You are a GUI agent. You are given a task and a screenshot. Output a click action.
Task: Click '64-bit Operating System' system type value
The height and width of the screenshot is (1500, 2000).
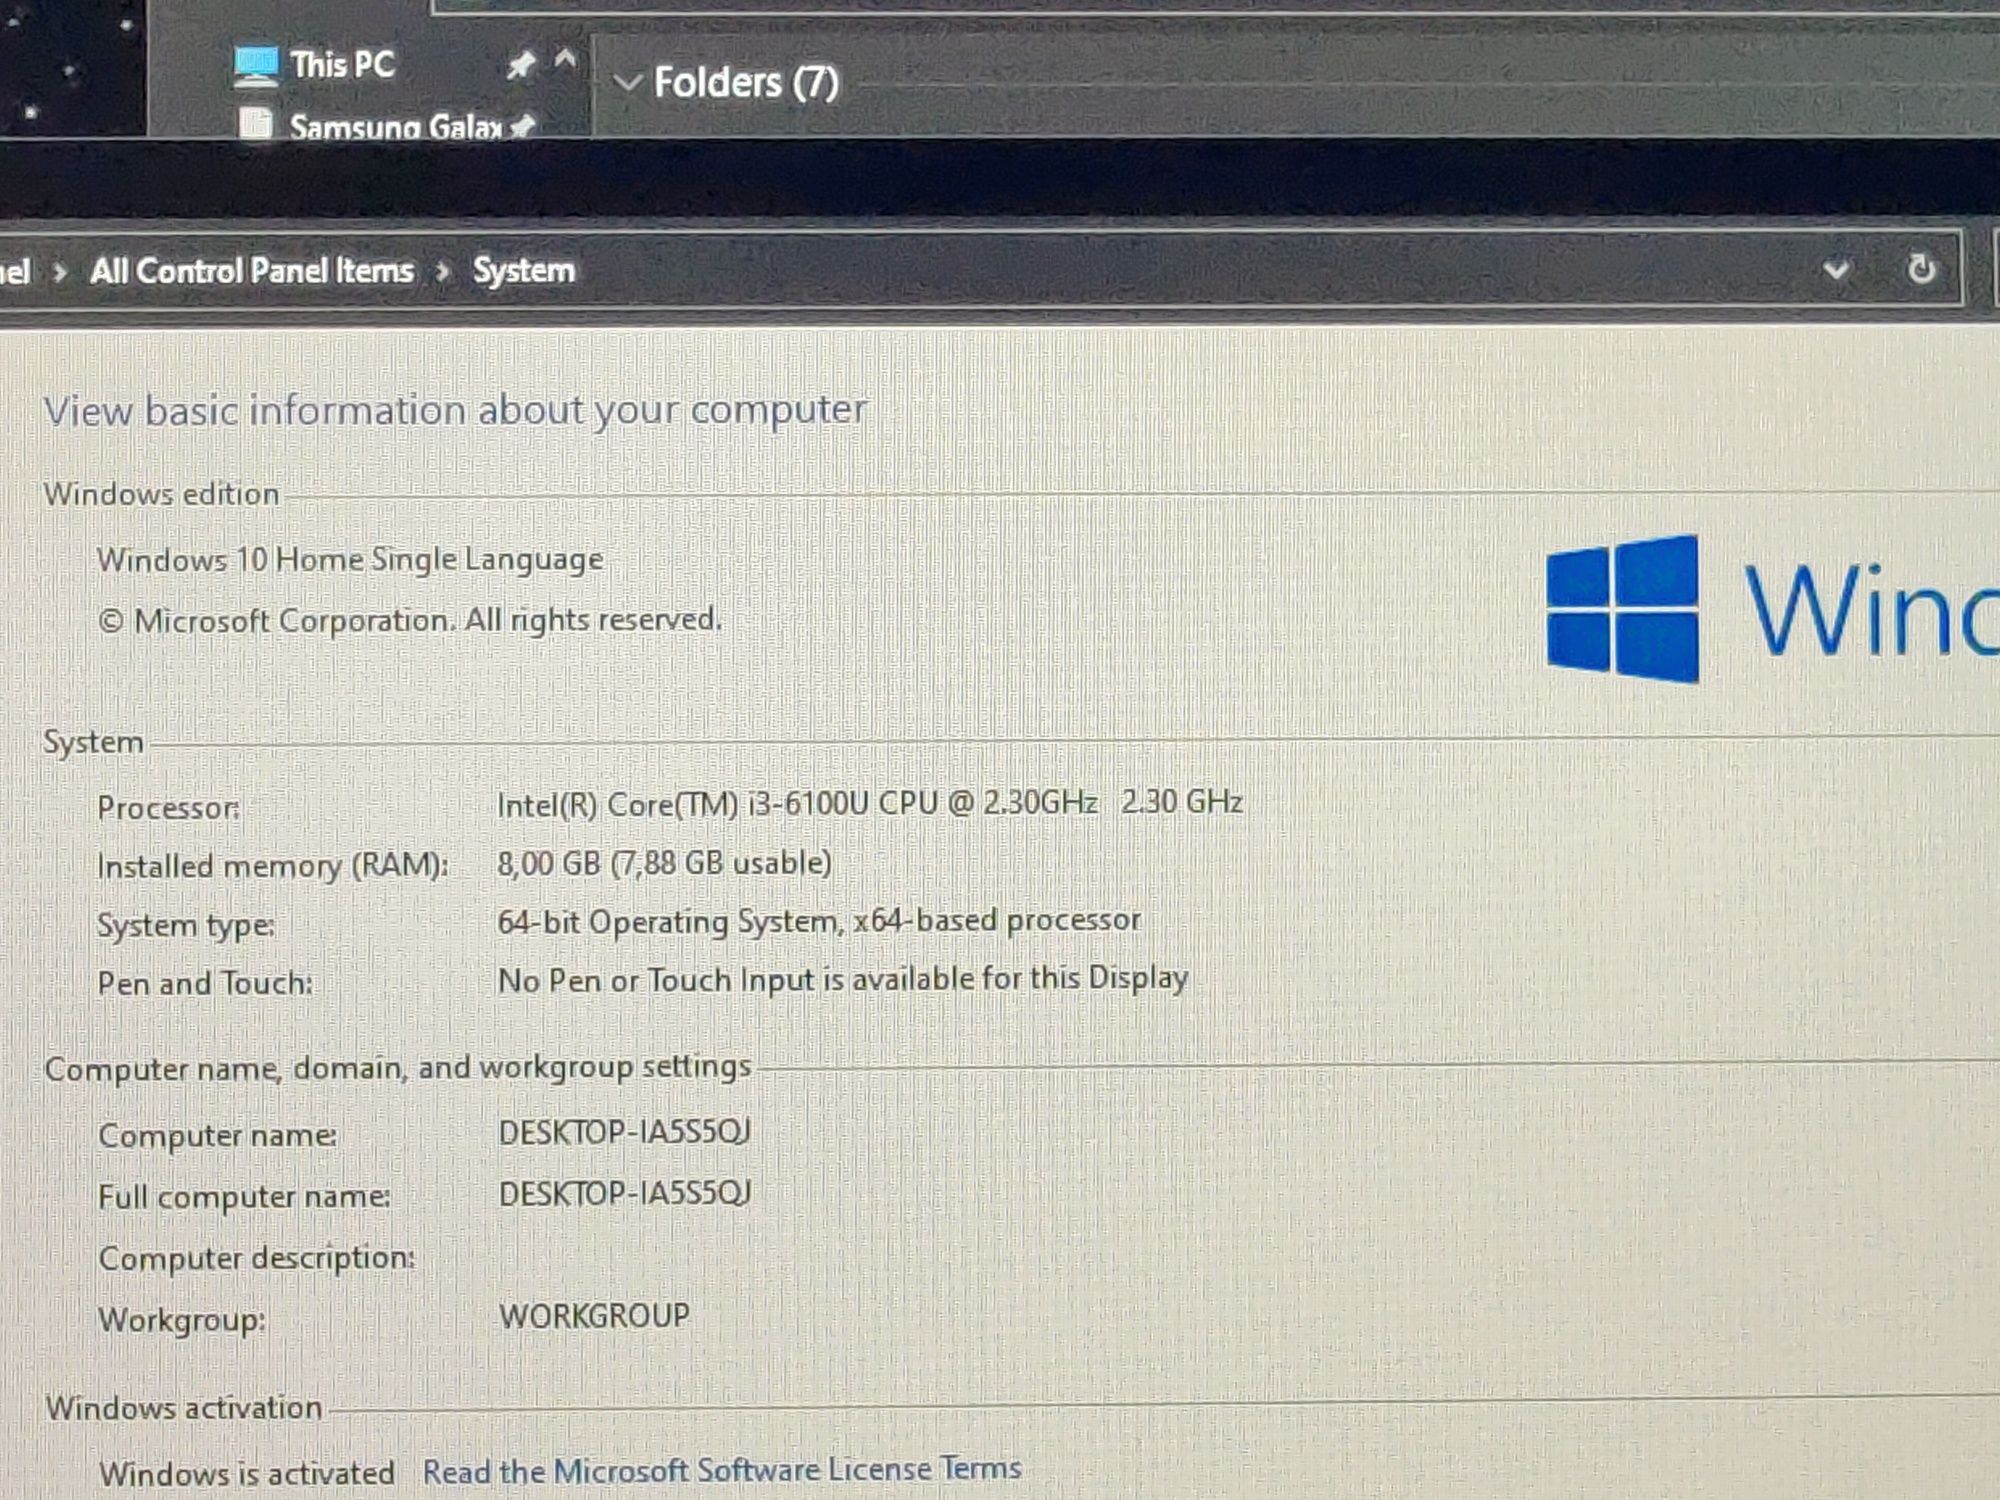click(819, 921)
